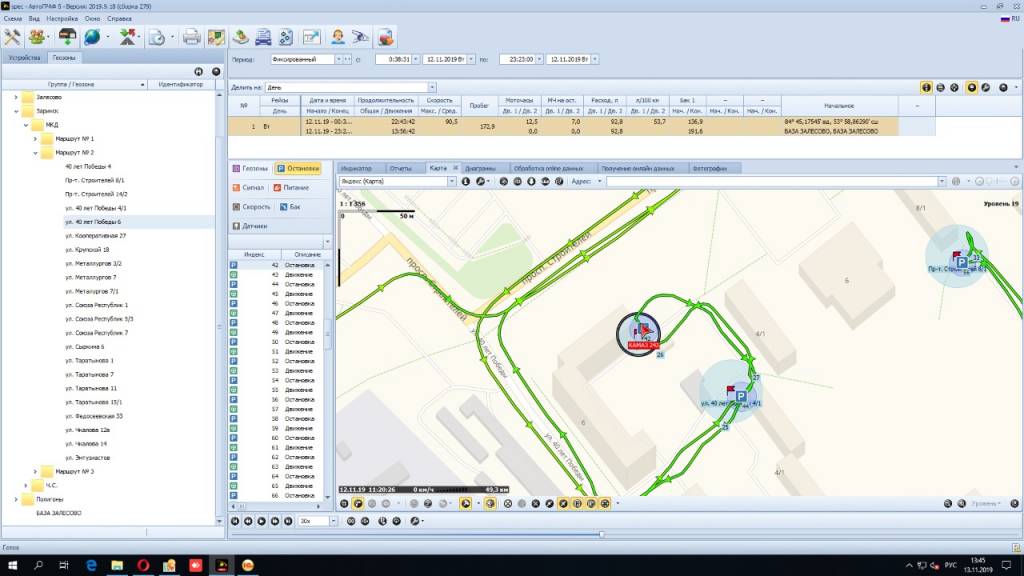Switch to the Устройства tab
The height and width of the screenshot is (576, 1024).
(x=24, y=57)
